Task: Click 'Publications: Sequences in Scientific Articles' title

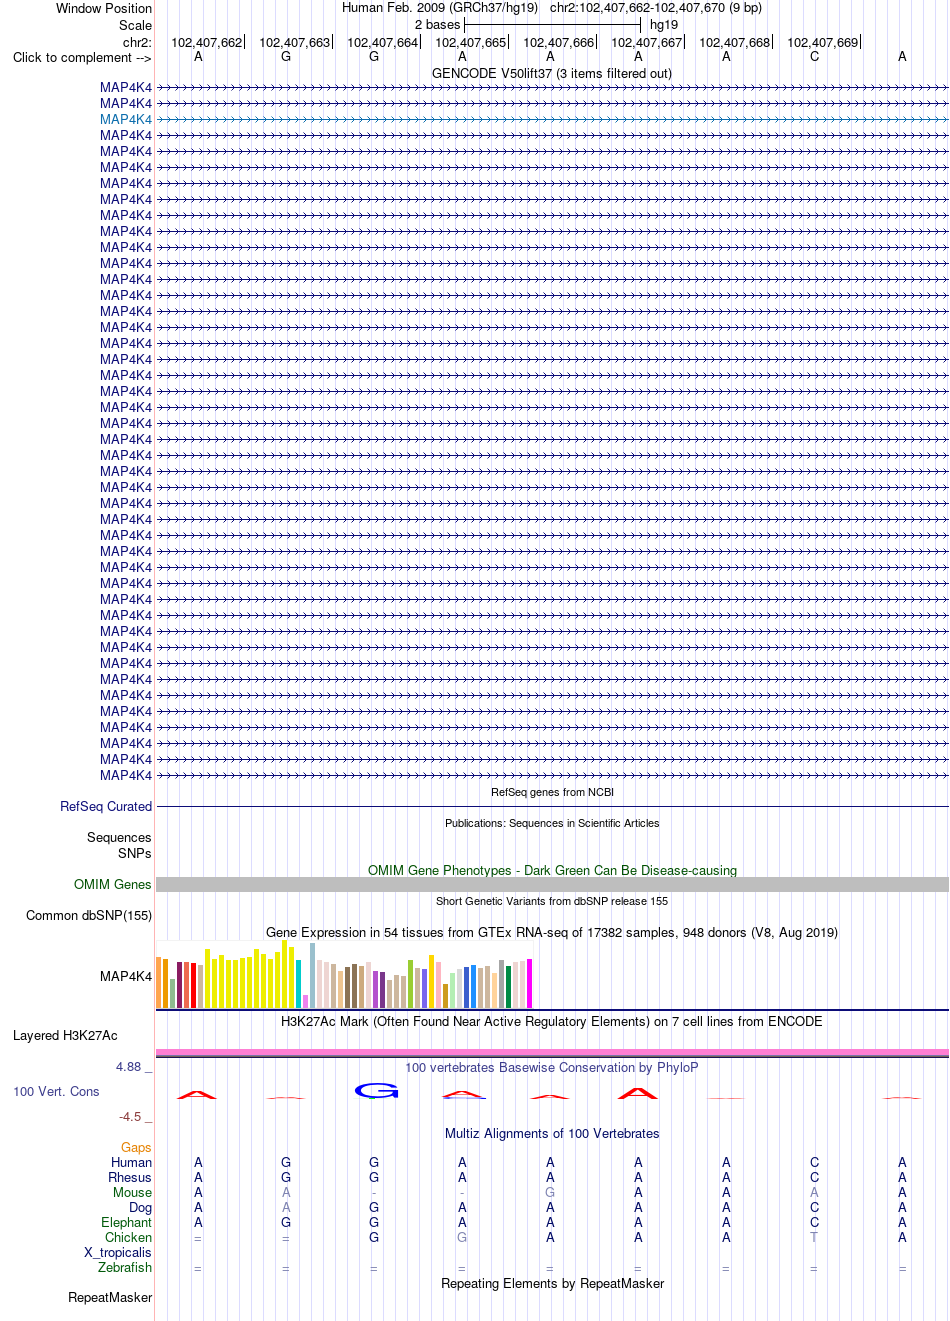Action: pos(552,823)
